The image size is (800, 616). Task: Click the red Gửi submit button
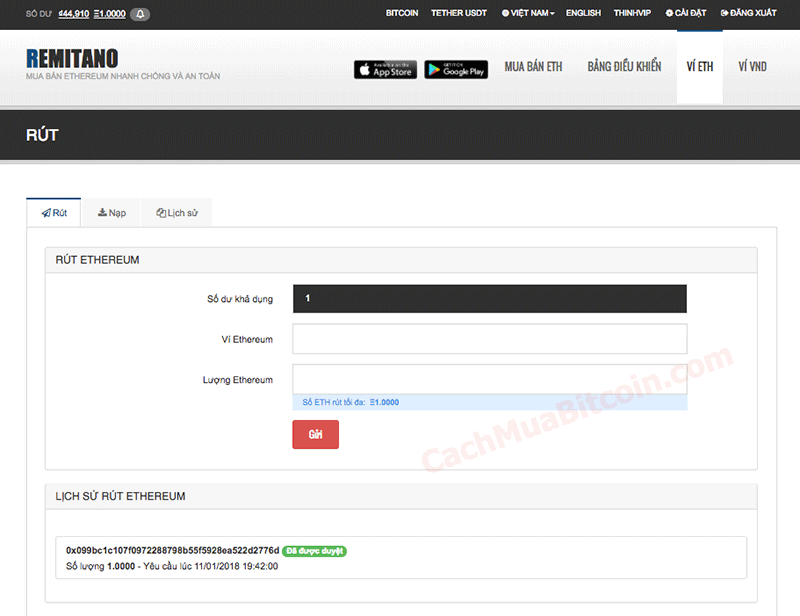click(315, 434)
